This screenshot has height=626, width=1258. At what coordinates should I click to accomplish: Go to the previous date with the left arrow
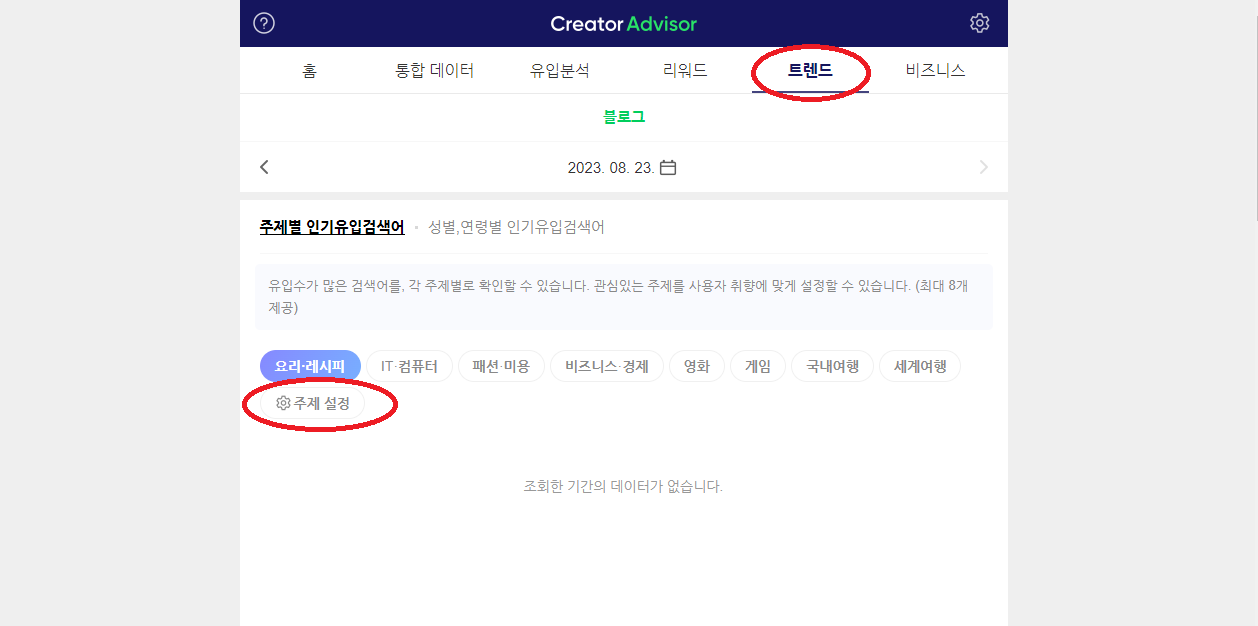click(x=264, y=167)
